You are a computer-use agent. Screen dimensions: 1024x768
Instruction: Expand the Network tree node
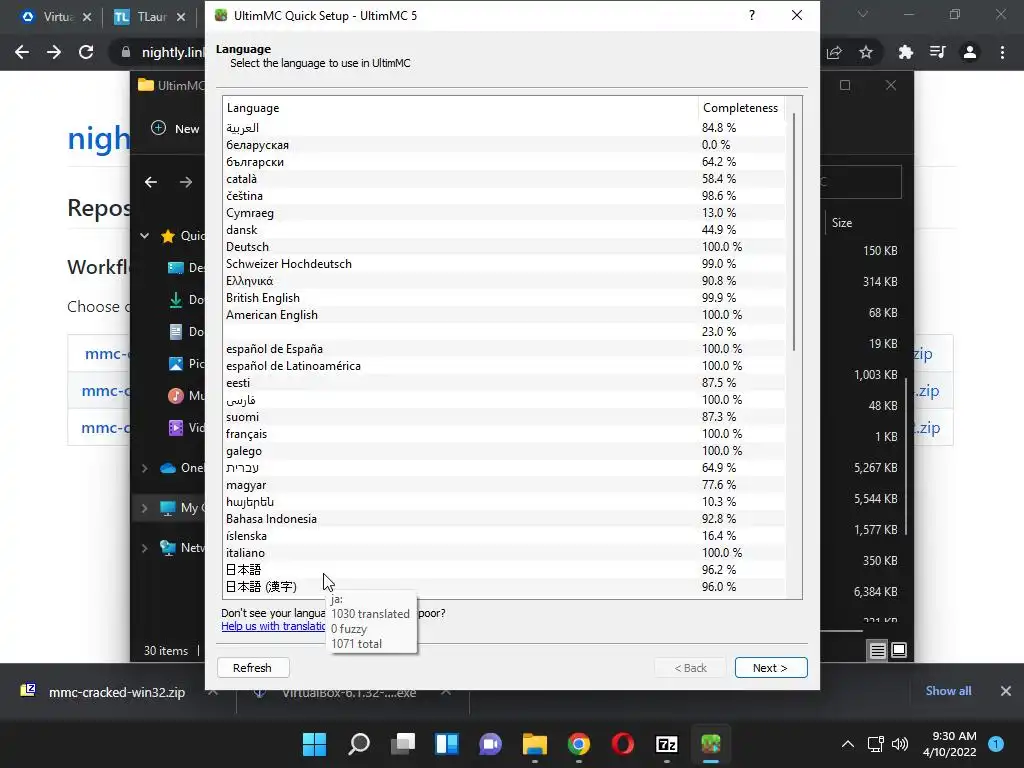point(144,548)
